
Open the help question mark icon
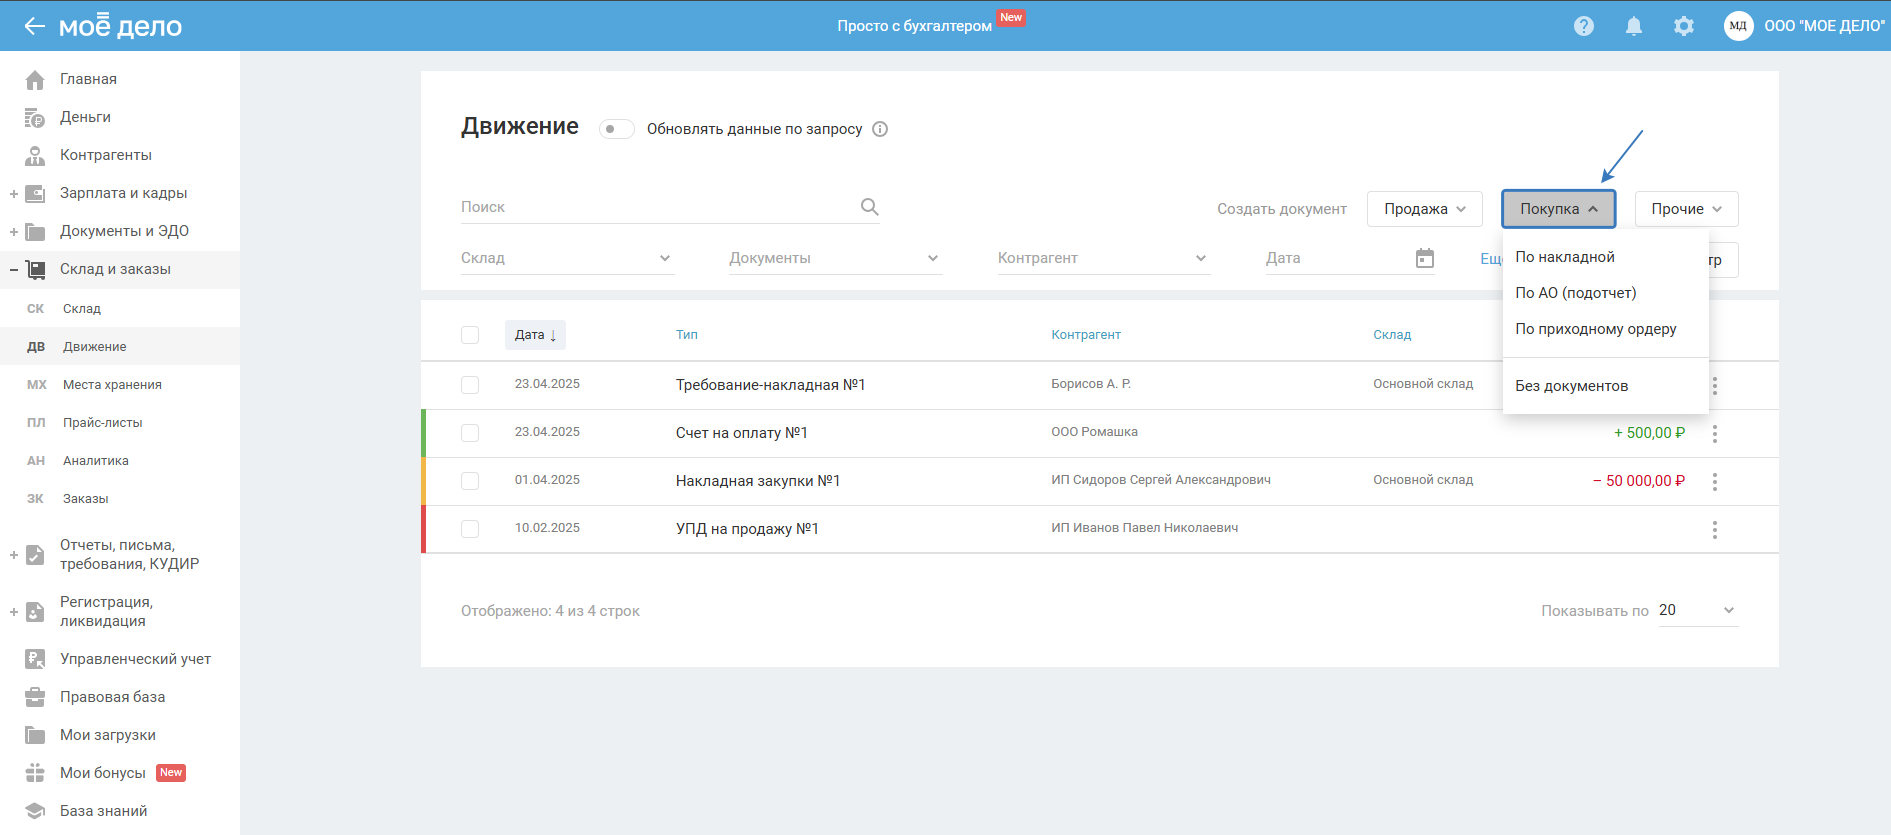1584,26
